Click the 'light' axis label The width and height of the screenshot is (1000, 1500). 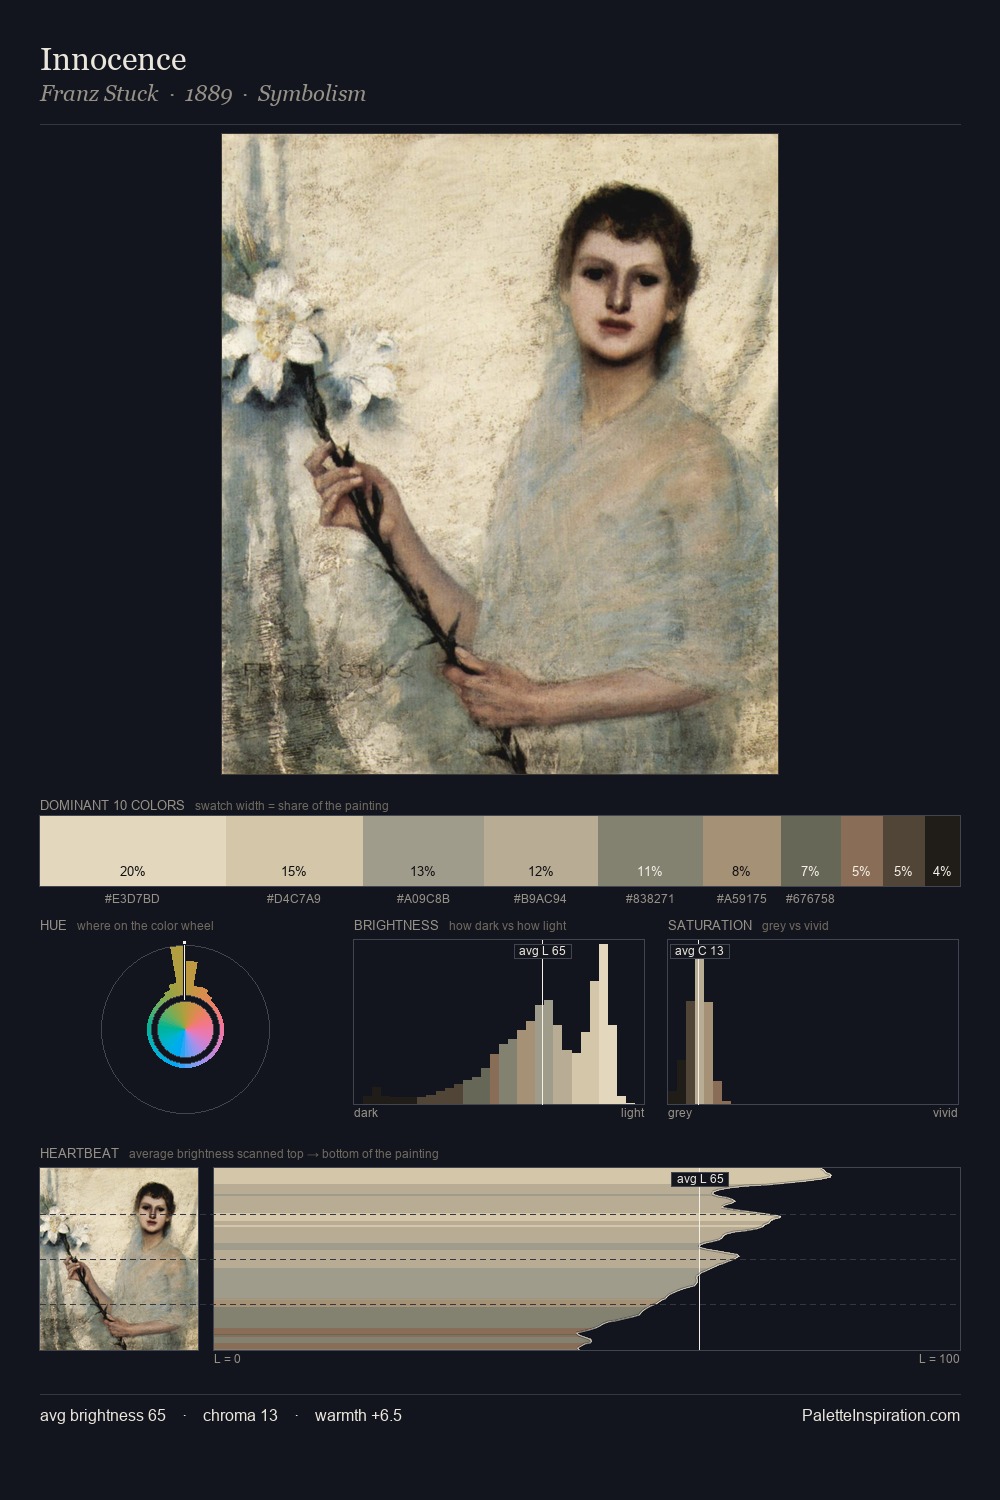tap(633, 1113)
